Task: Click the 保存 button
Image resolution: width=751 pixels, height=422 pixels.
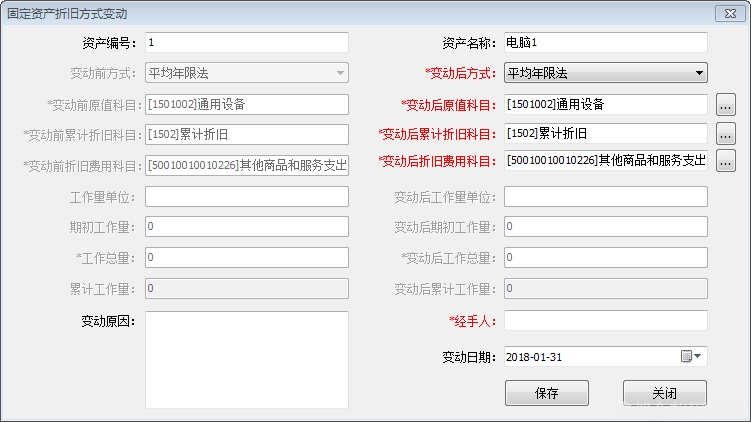Action: point(546,393)
